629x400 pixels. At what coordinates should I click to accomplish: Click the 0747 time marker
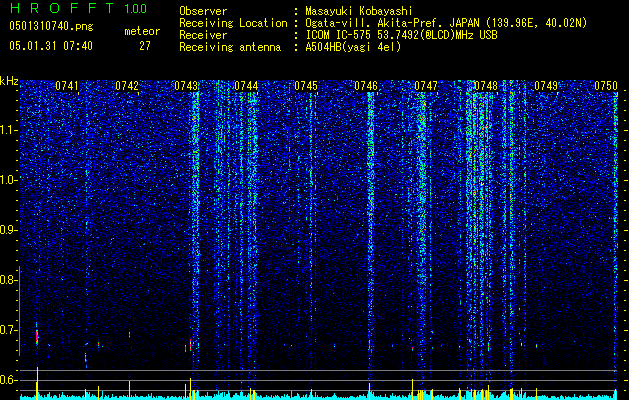point(426,85)
